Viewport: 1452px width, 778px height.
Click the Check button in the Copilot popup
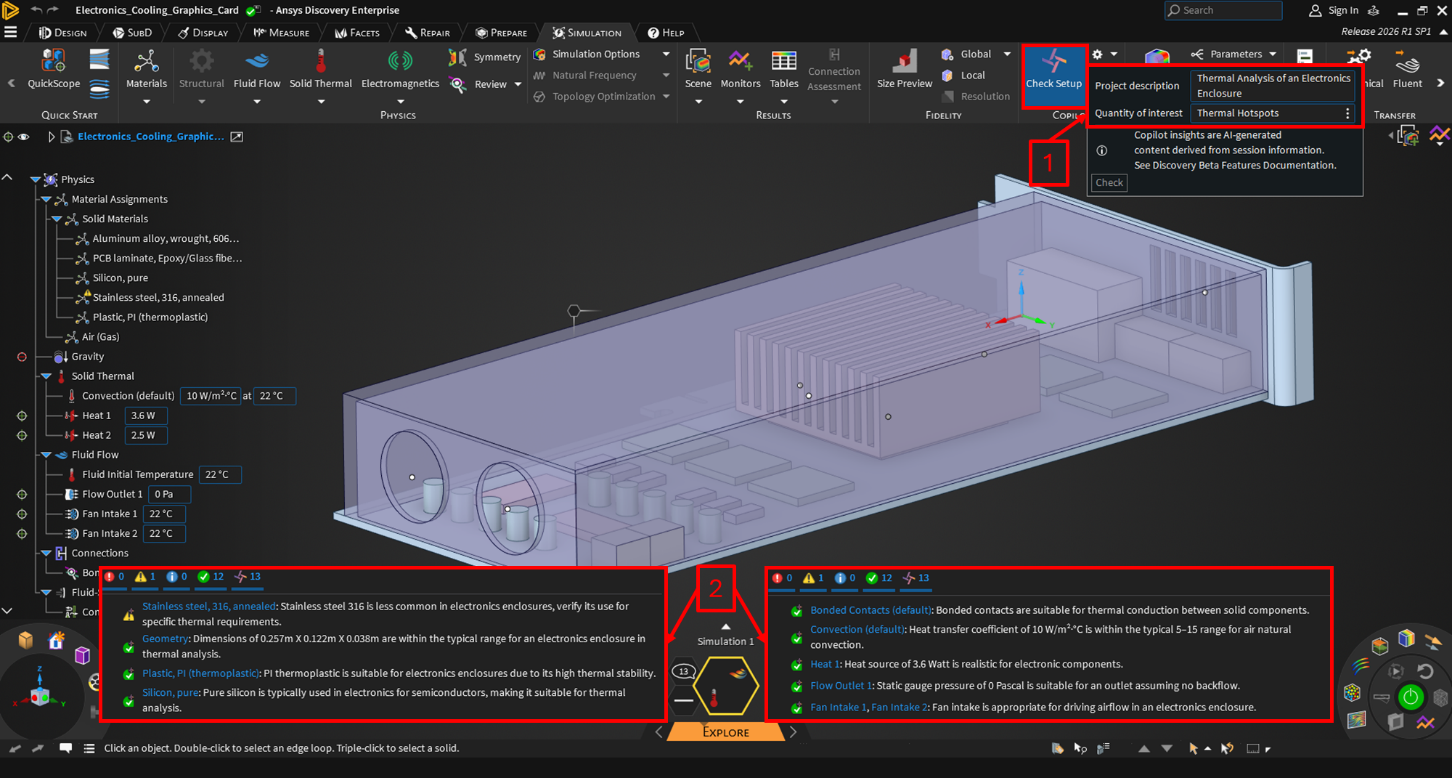[1109, 182]
